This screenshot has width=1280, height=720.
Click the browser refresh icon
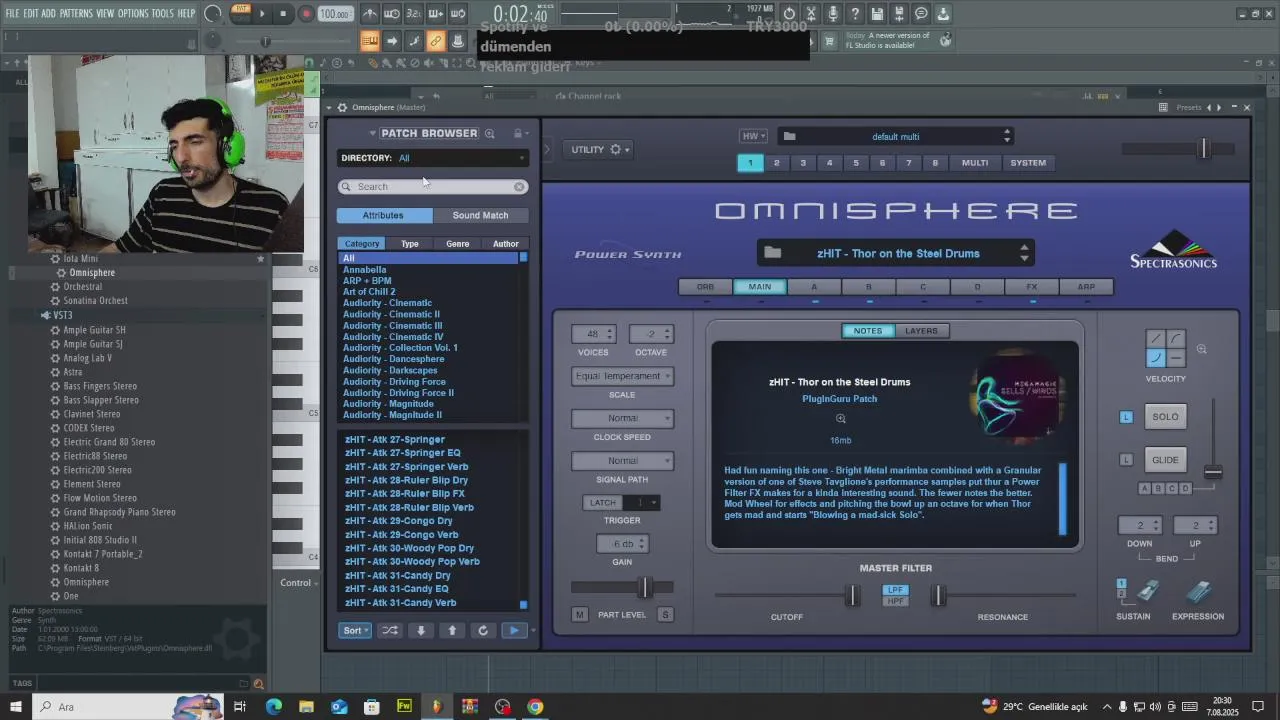483,631
